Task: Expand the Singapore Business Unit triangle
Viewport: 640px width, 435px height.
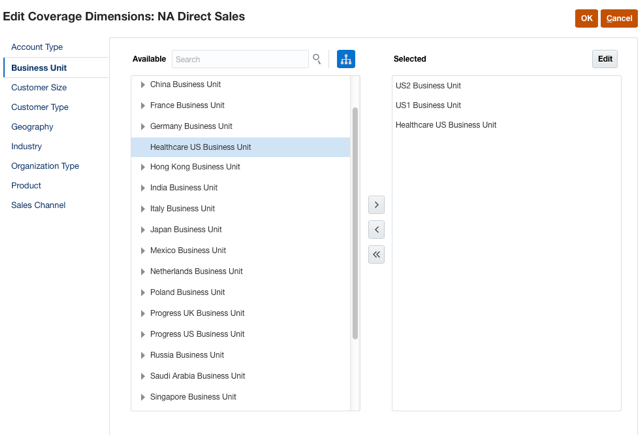Action: click(x=143, y=397)
